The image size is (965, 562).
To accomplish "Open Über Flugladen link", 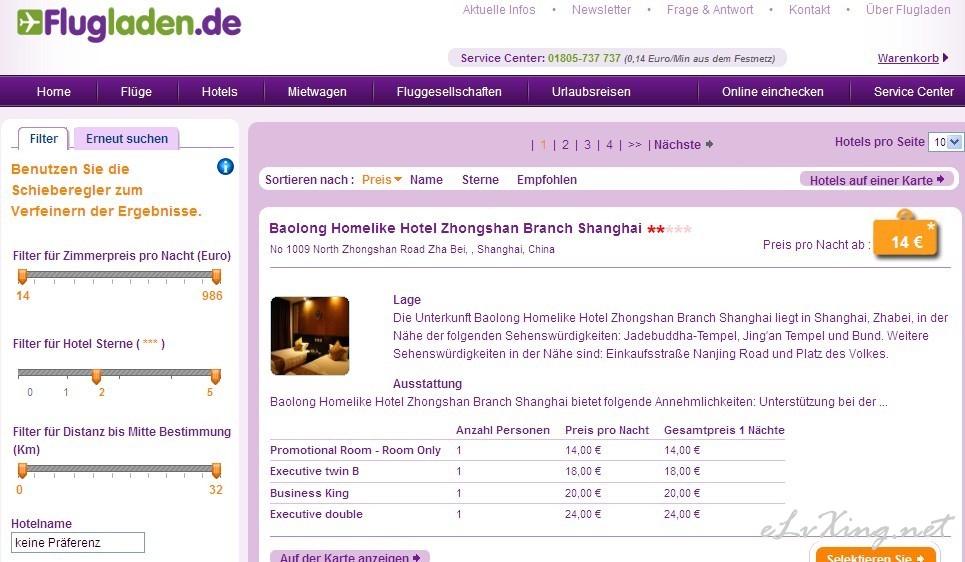I will point(908,10).
